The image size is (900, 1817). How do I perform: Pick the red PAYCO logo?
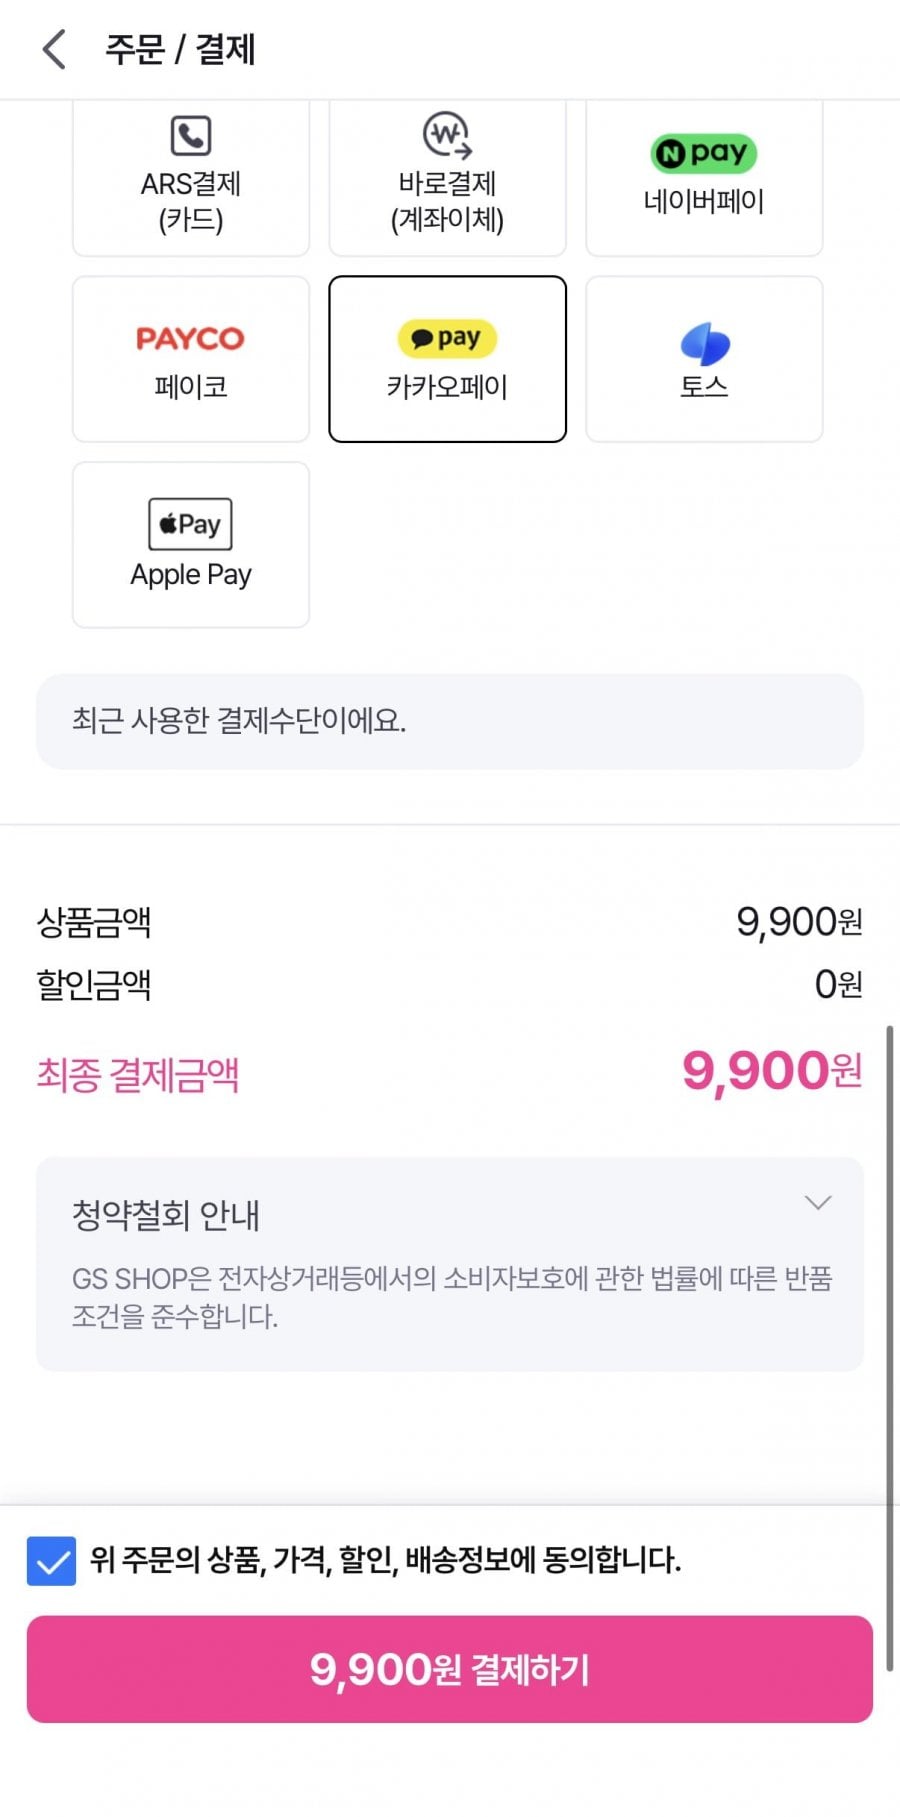190,338
